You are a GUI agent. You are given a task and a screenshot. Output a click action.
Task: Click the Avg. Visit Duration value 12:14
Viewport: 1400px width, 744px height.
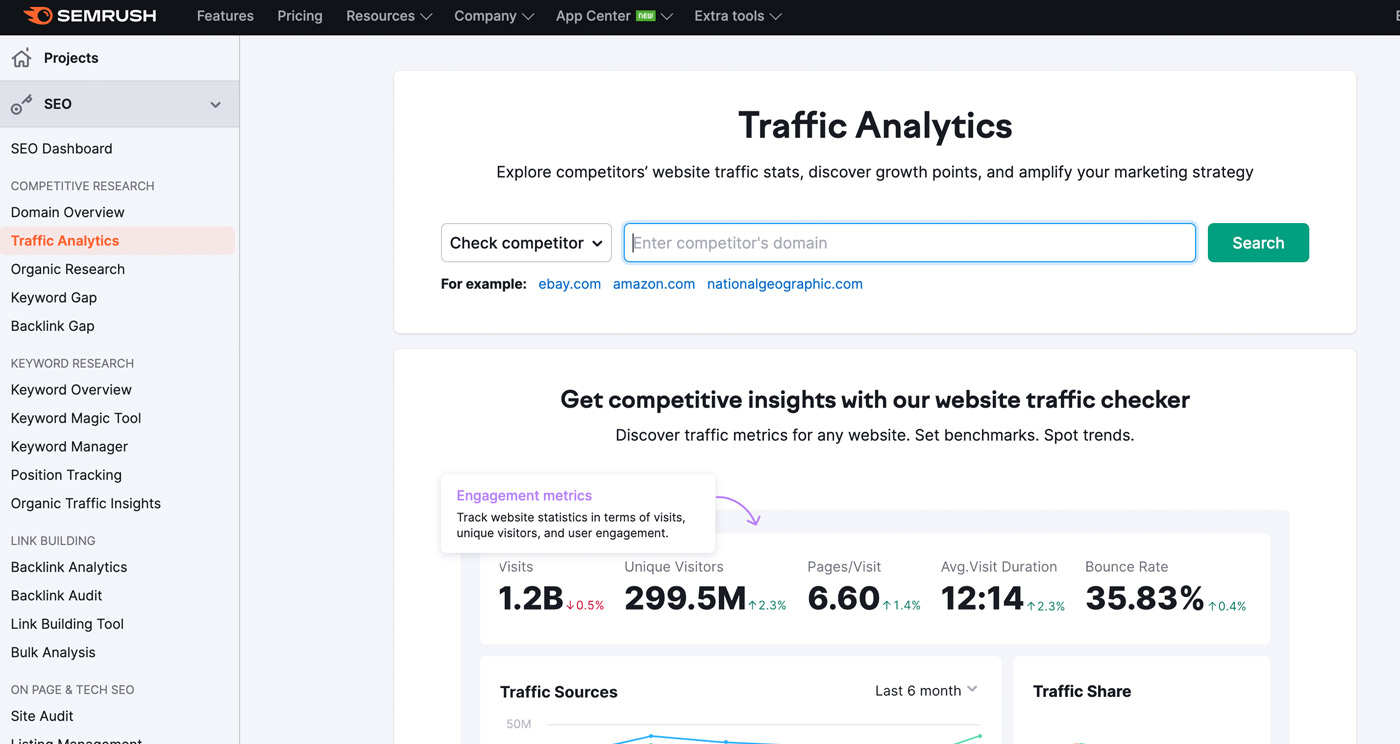[983, 598]
